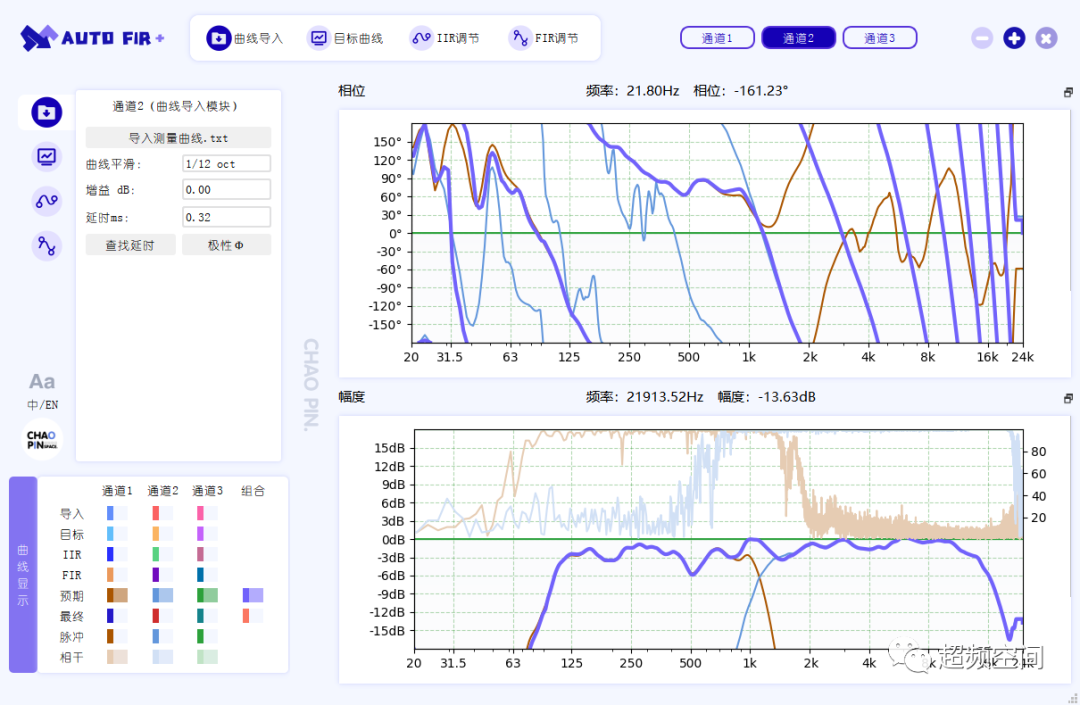Select the 通道1 channel tab
Image resolution: width=1080 pixels, height=705 pixels.
(x=717, y=38)
